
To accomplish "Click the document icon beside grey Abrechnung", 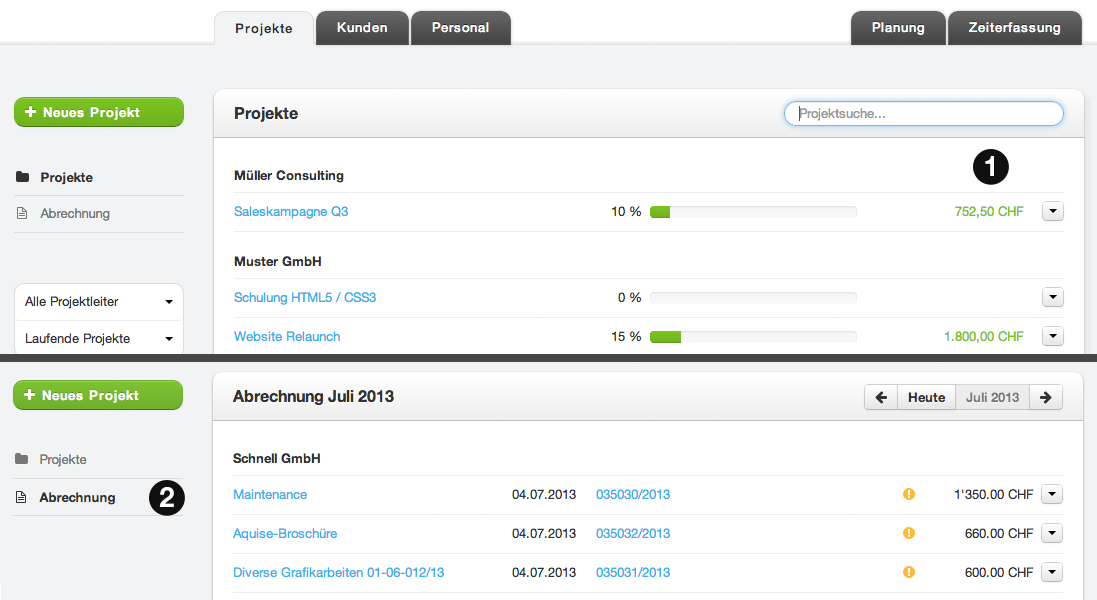I will 22,213.
